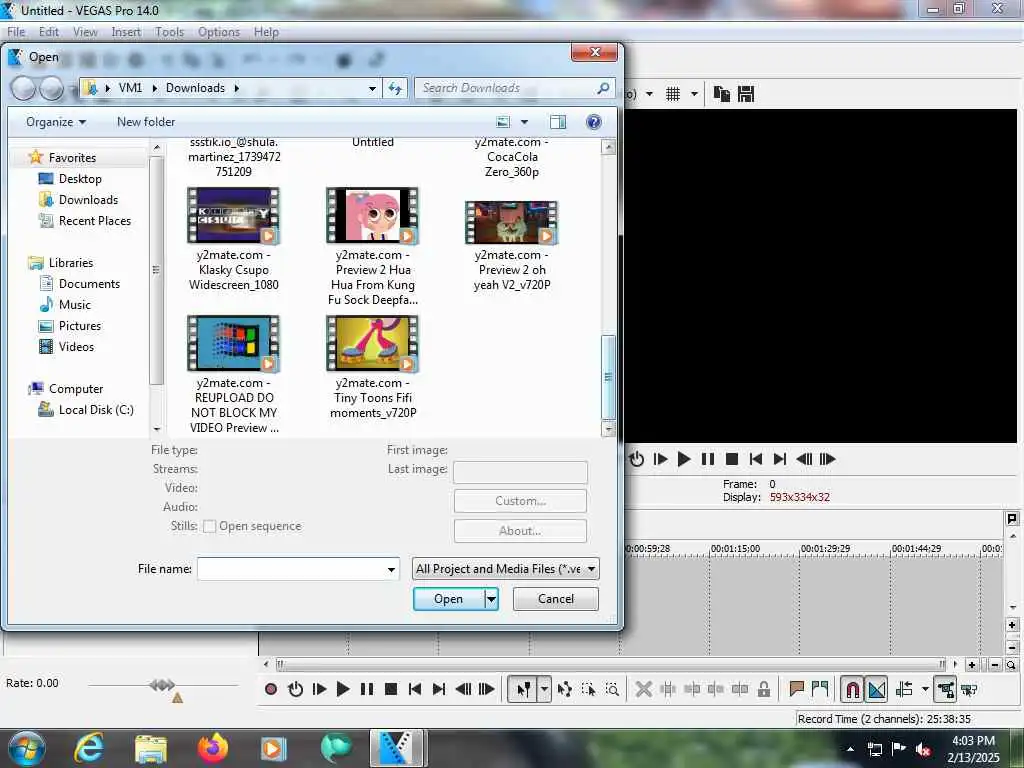
Task: Open the change-your-view dropdown arrow
Action: coord(524,122)
